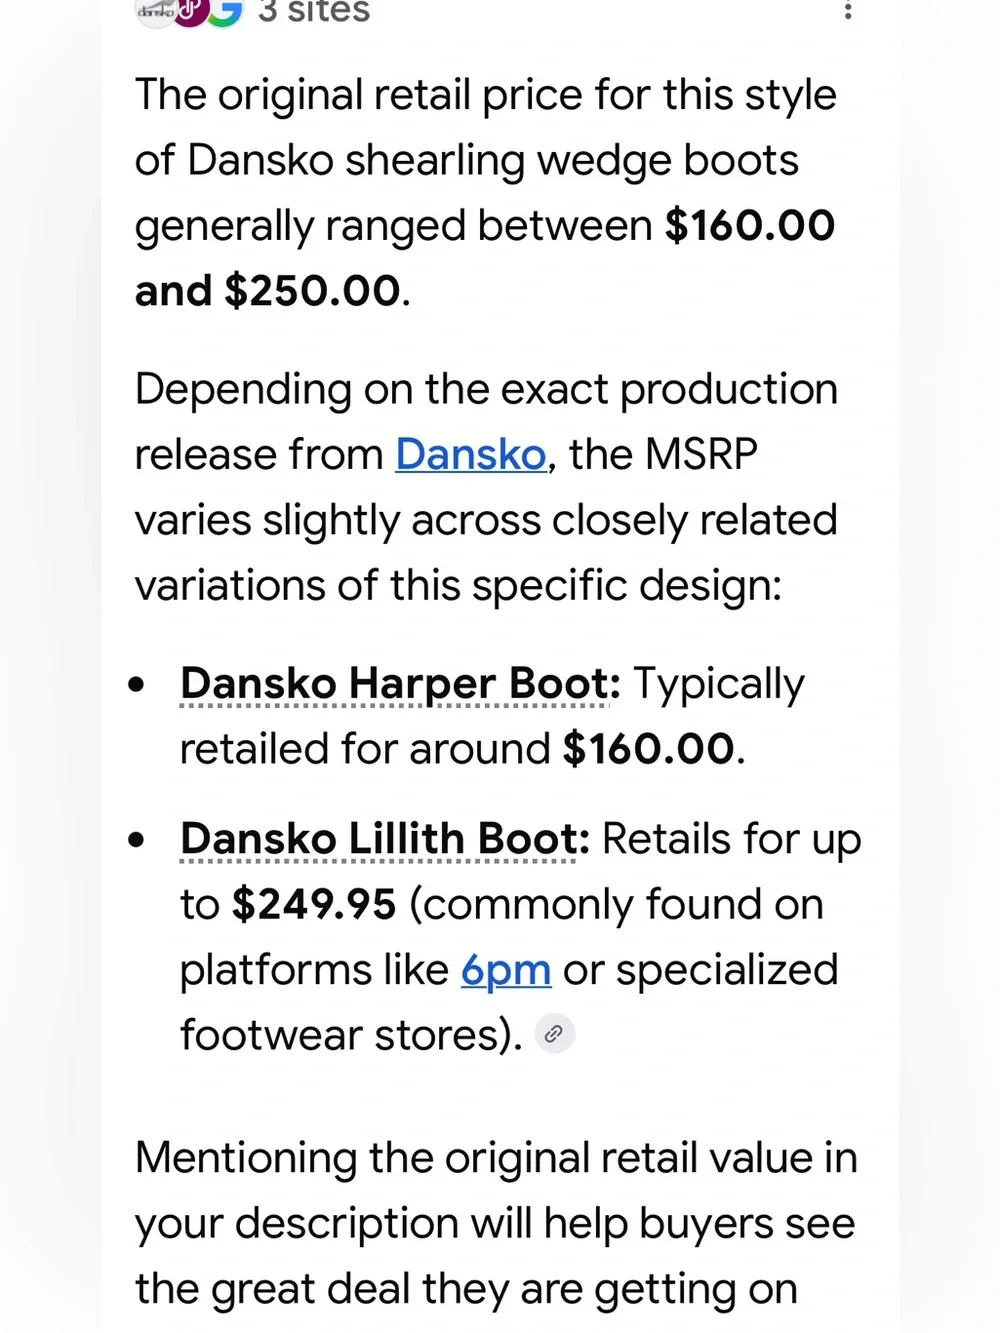Expand the '3 sites' sources list
The width and height of the screenshot is (1000, 1333).
coord(313,11)
